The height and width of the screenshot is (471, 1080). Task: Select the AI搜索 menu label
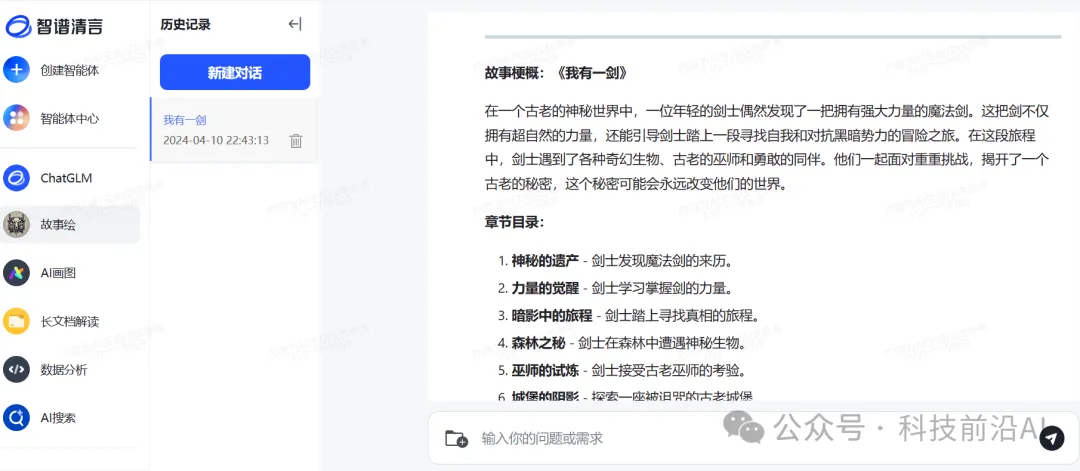click(x=58, y=418)
